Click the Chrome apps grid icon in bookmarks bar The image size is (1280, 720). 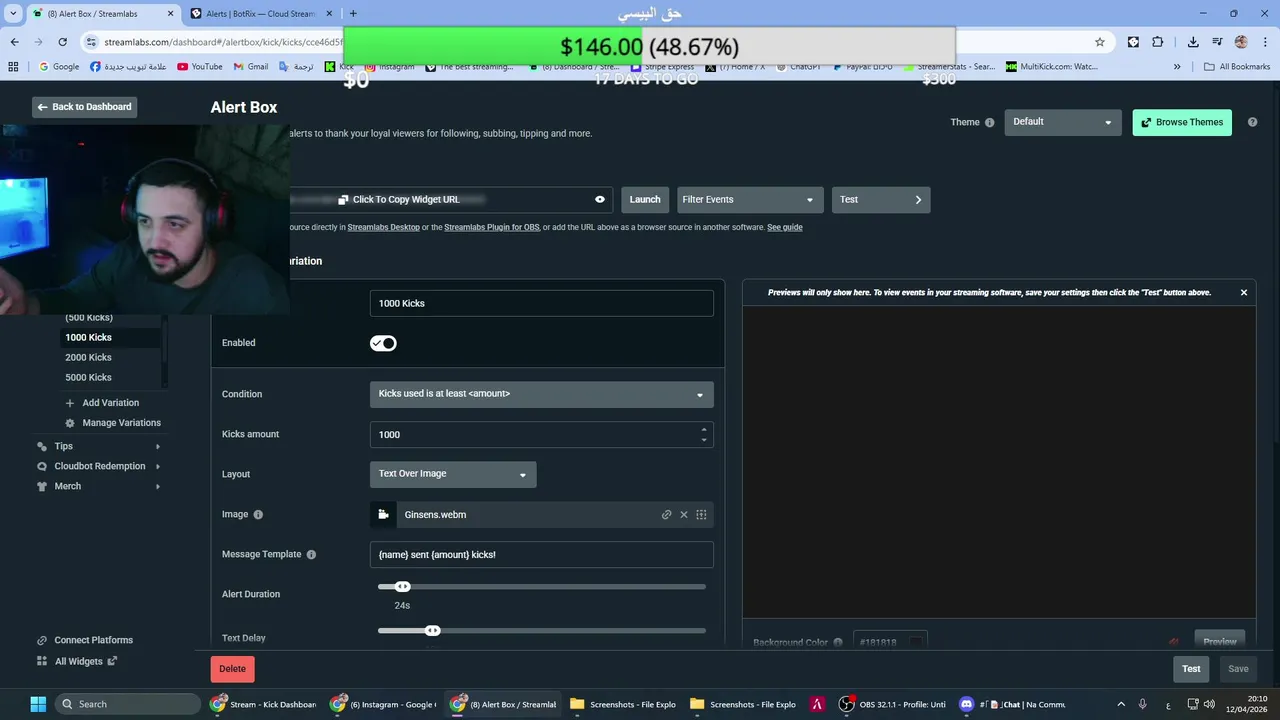[13, 67]
